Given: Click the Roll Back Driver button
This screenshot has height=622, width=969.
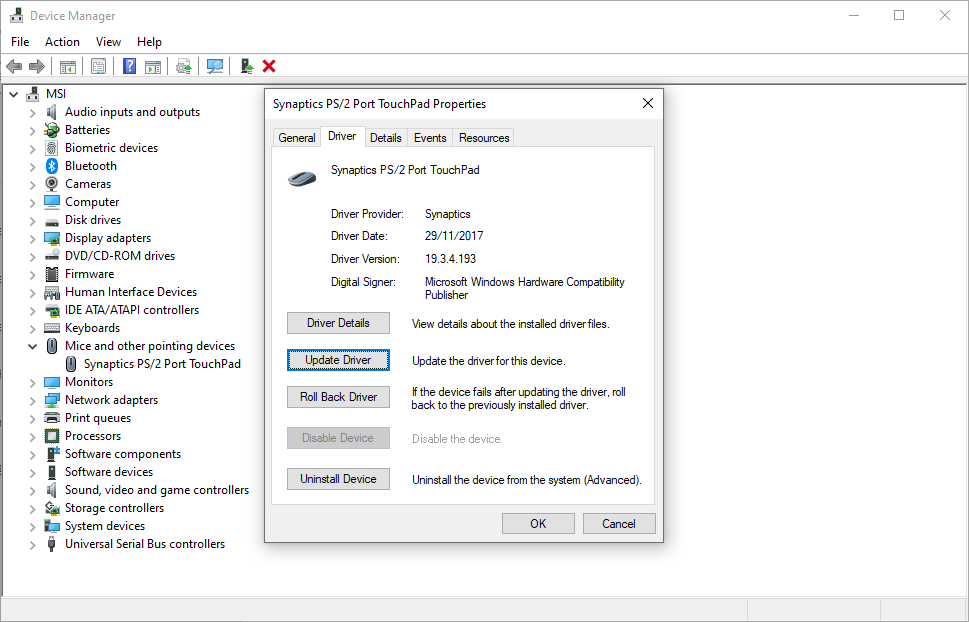Looking at the screenshot, I should [338, 397].
